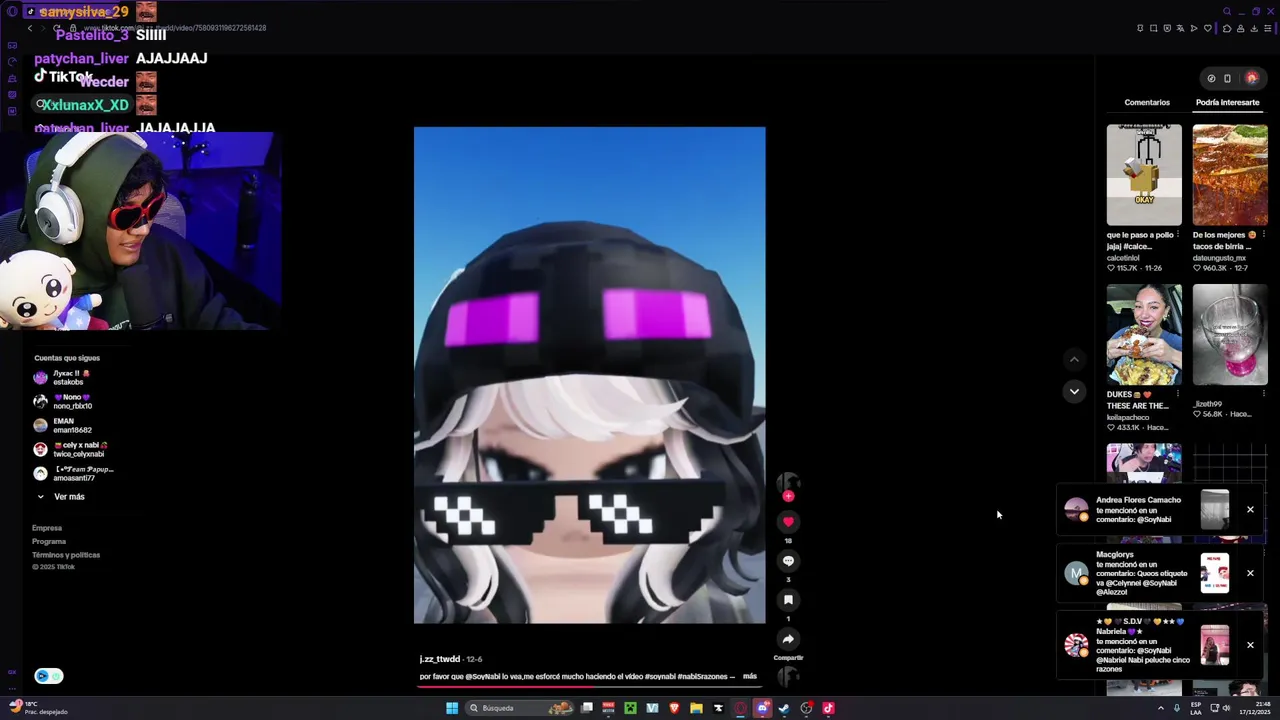Click the pin icon in the browser toolbar
Viewport: 1280px width, 720px height.
click(x=1140, y=28)
